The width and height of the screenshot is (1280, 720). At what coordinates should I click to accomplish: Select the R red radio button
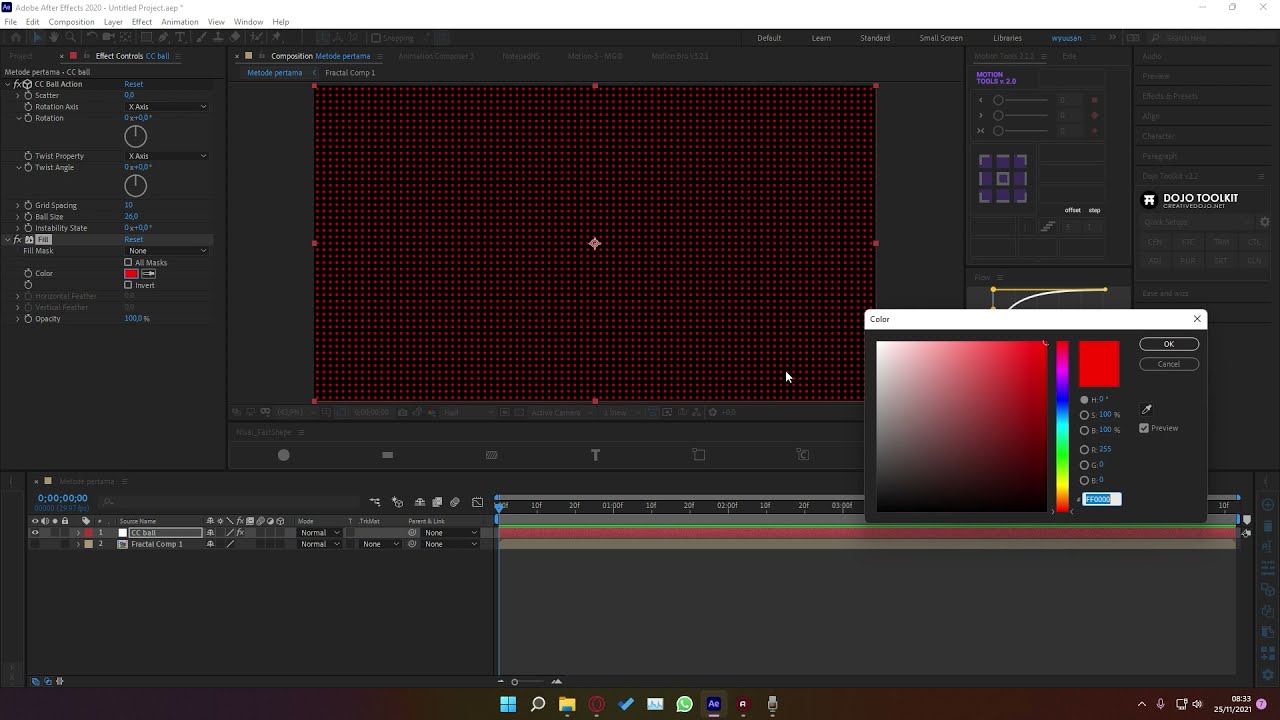(1084, 449)
